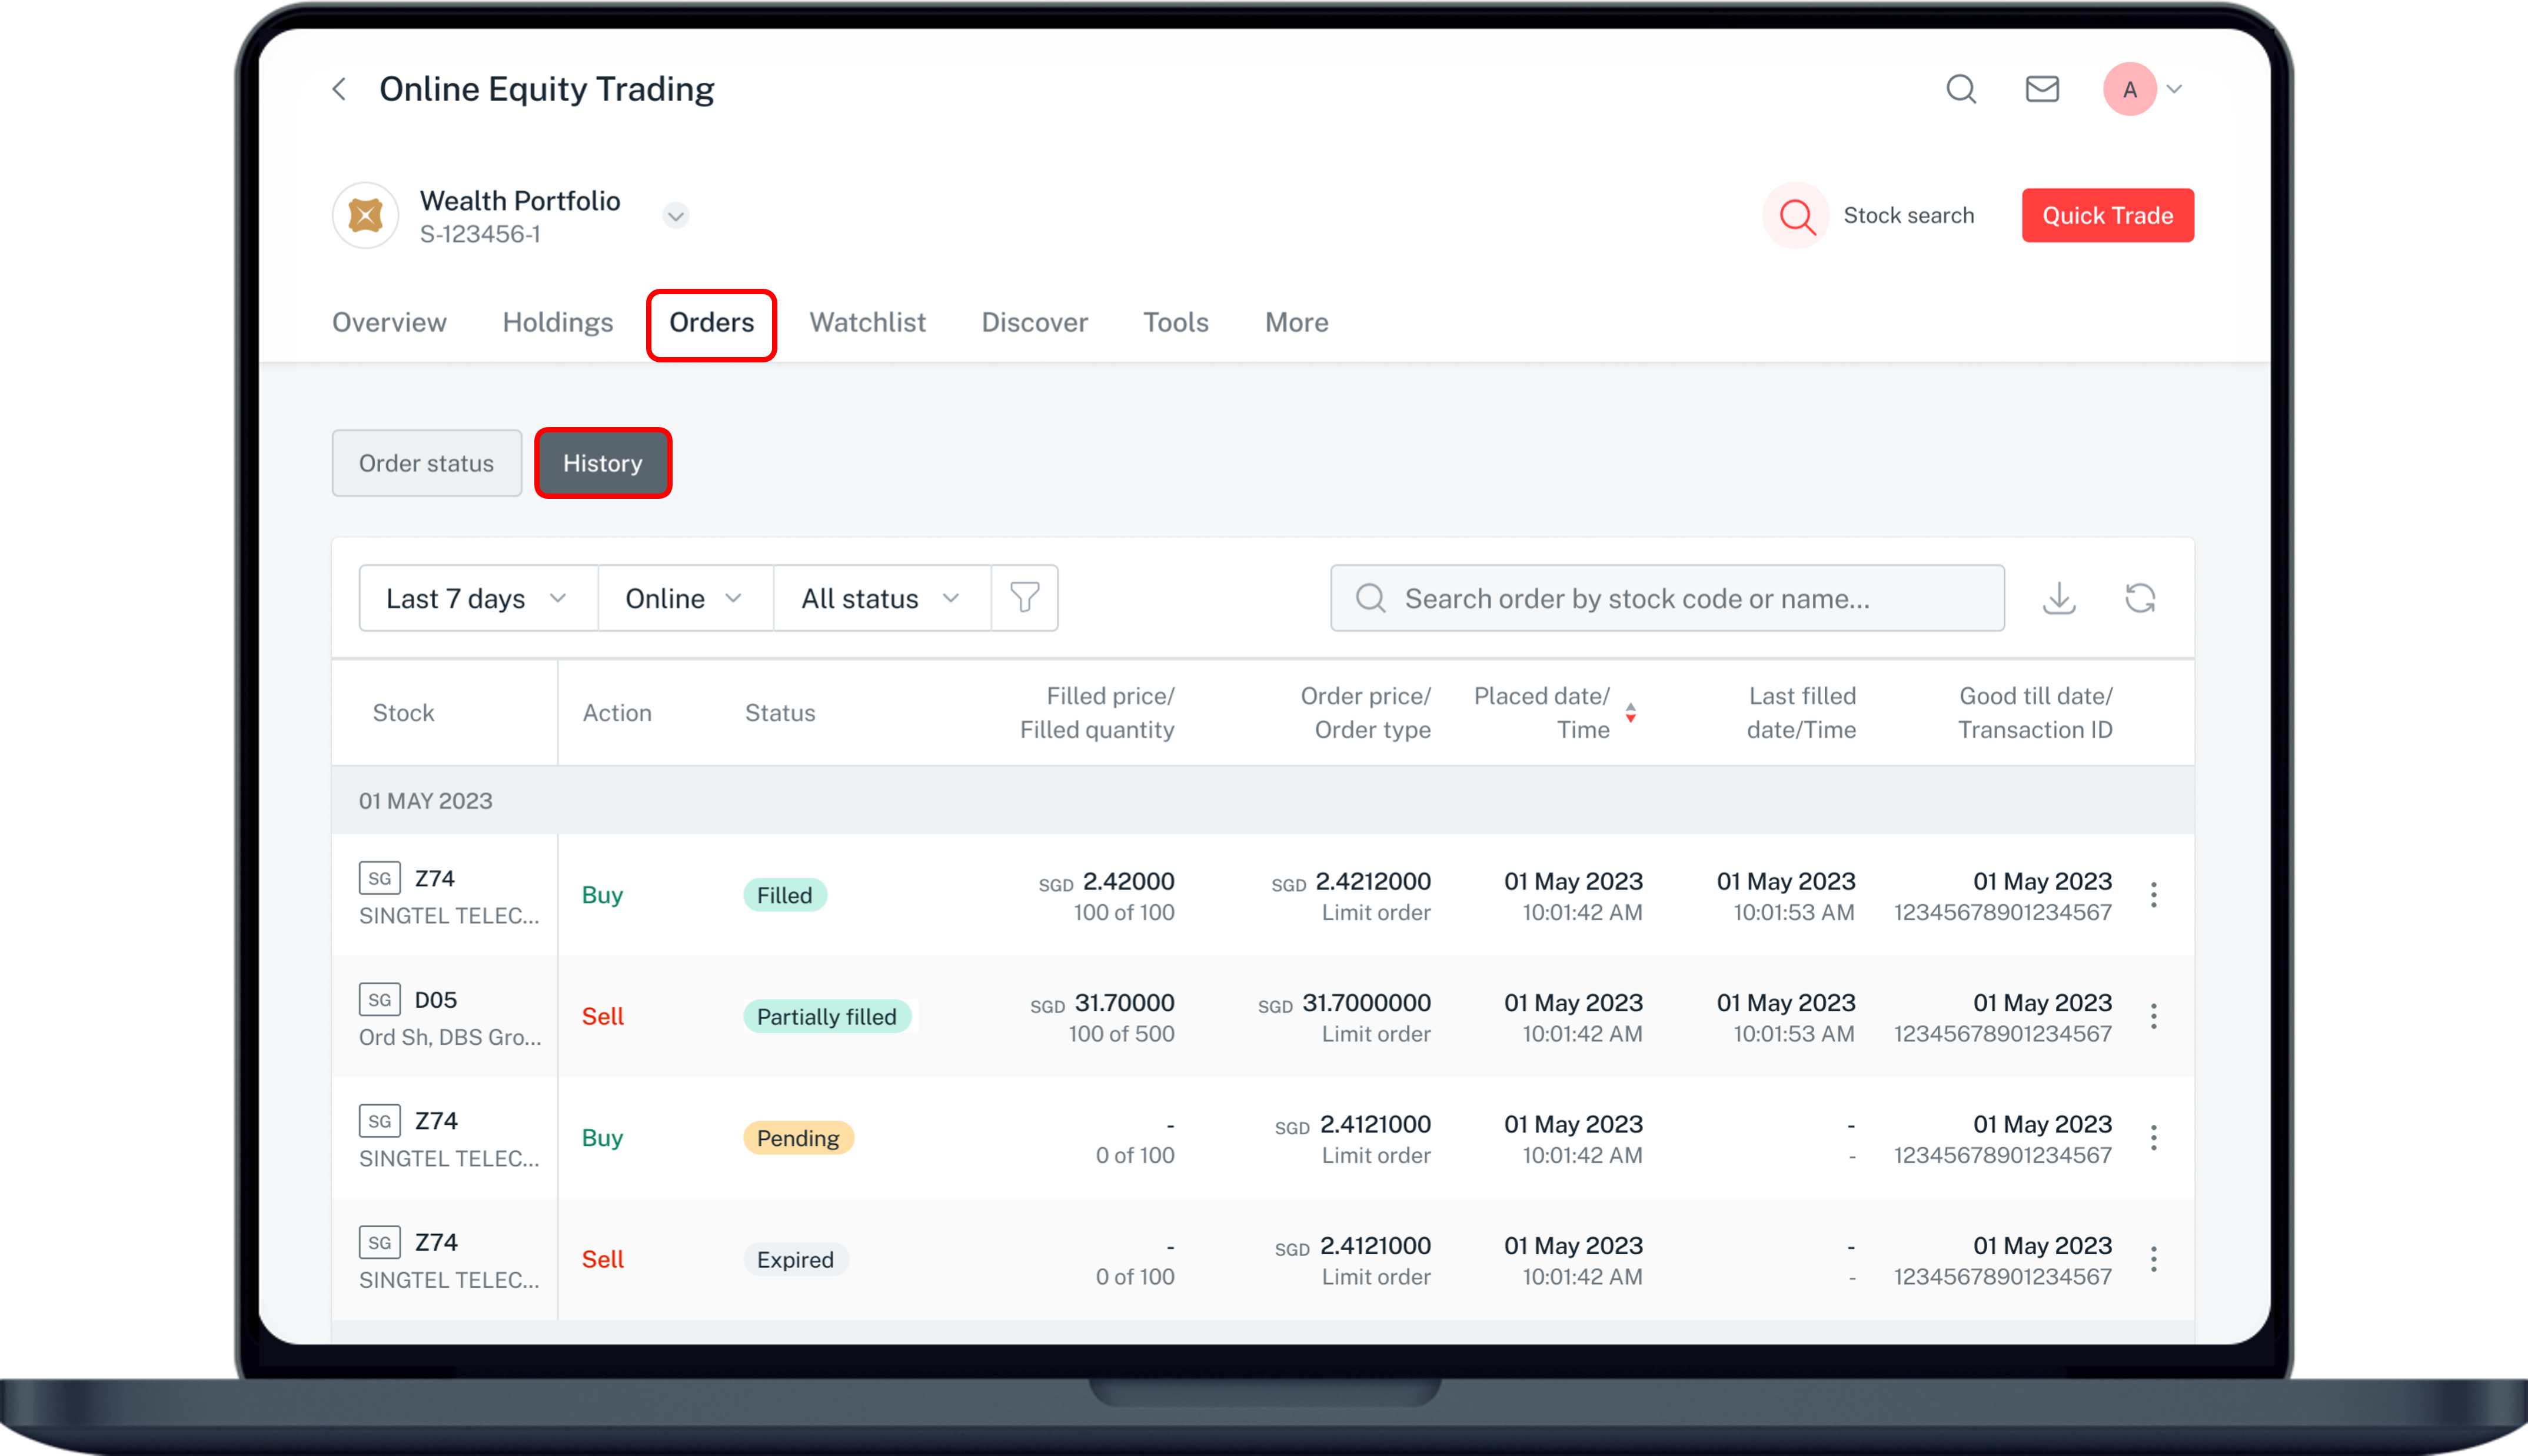Sort by the Placed date/Time column
The height and width of the screenshot is (1456, 2528).
pyautogui.click(x=1630, y=712)
